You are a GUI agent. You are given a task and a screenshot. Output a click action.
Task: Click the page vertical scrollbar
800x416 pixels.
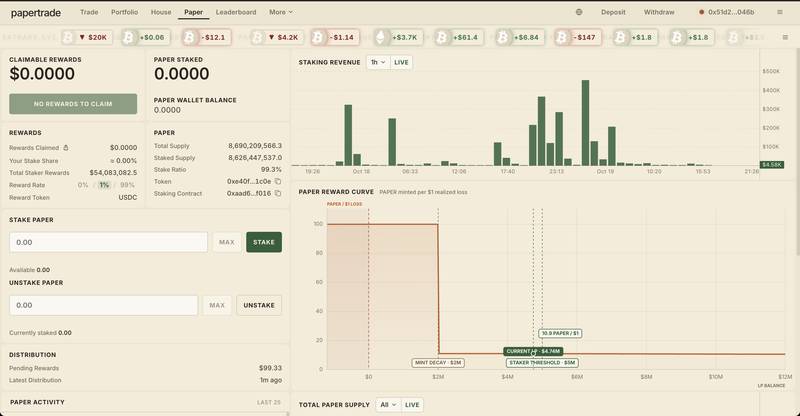(x=797, y=153)
